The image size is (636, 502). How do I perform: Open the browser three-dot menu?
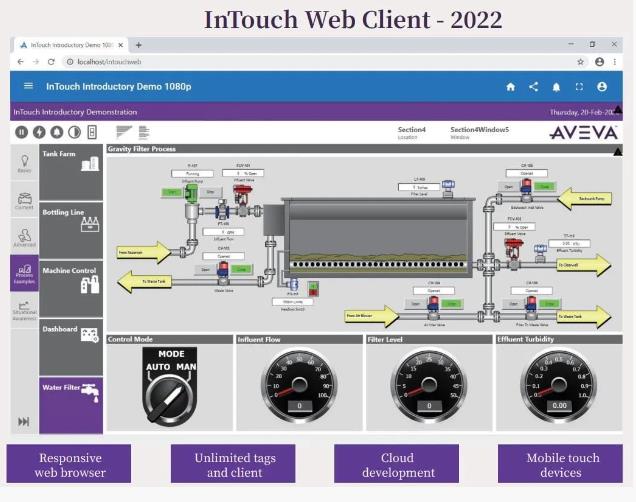coord(615,62)
